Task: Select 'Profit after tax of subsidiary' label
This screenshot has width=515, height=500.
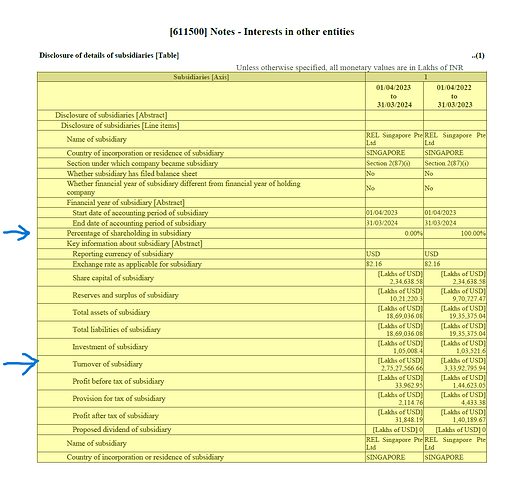Action: (116, 416)
